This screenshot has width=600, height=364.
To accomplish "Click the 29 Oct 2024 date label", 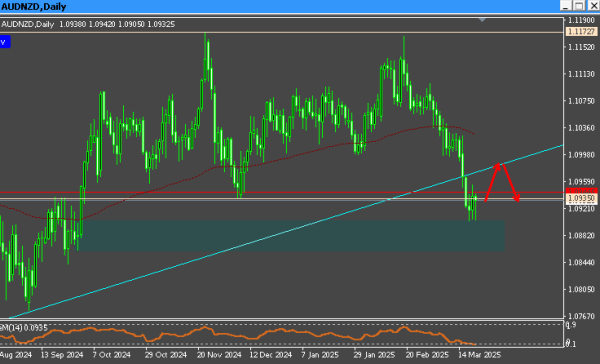I will (166, 355).
